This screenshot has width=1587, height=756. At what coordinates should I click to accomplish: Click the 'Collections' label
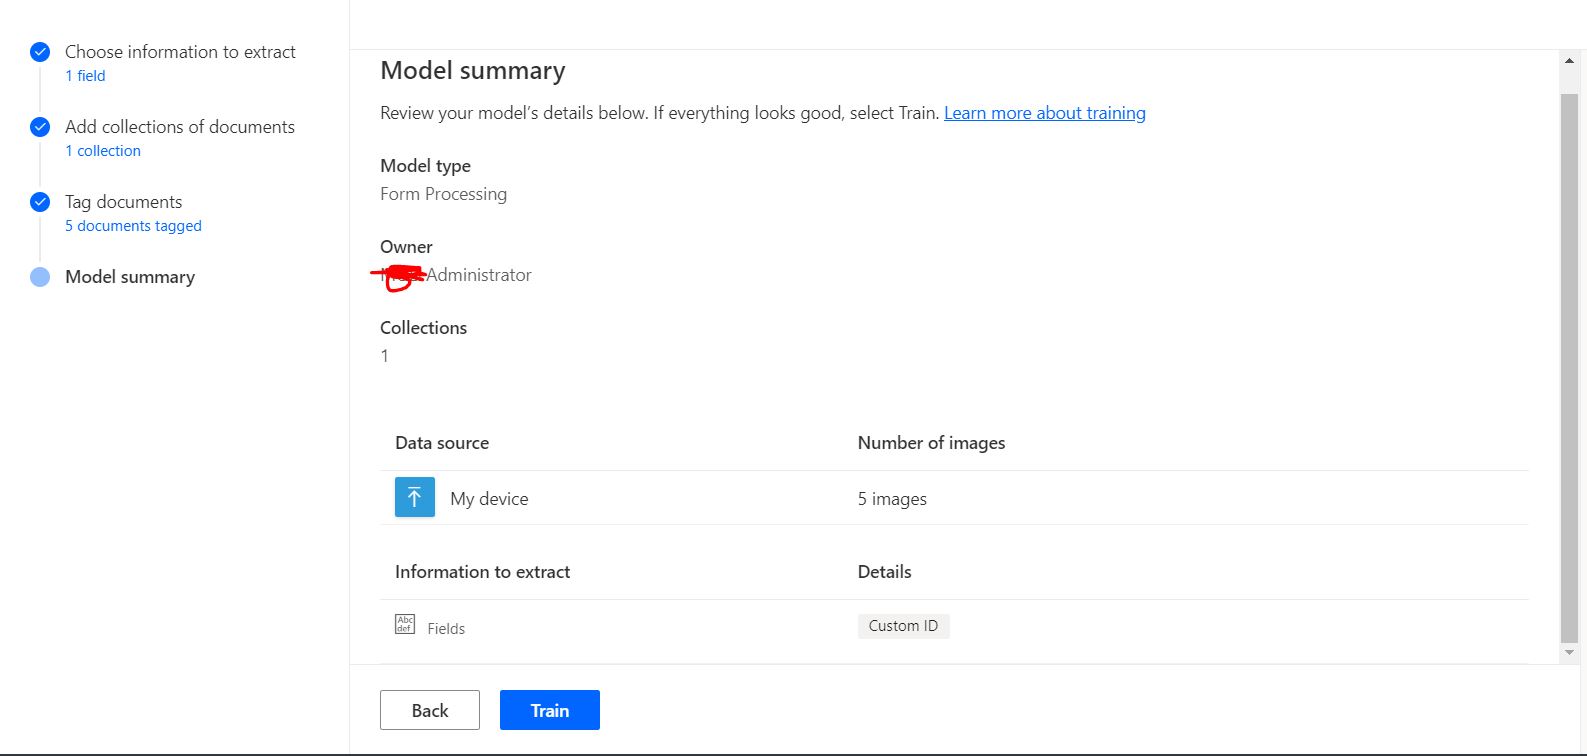click(x=423, y=328)
